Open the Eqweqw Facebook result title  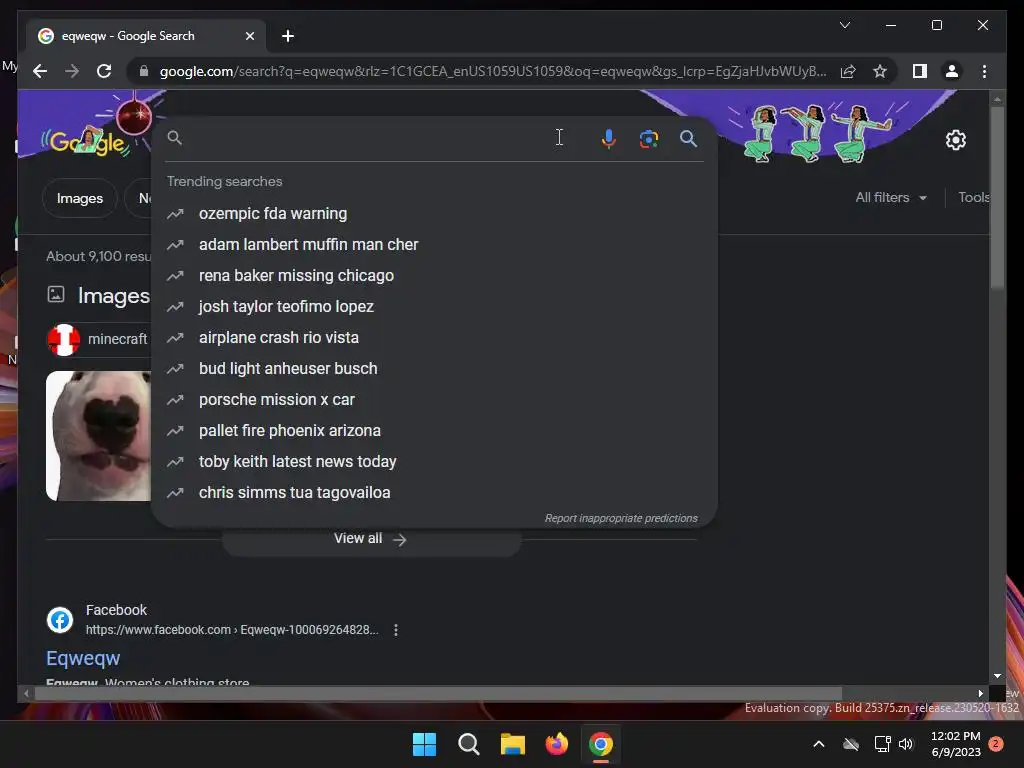pos(83,658)
